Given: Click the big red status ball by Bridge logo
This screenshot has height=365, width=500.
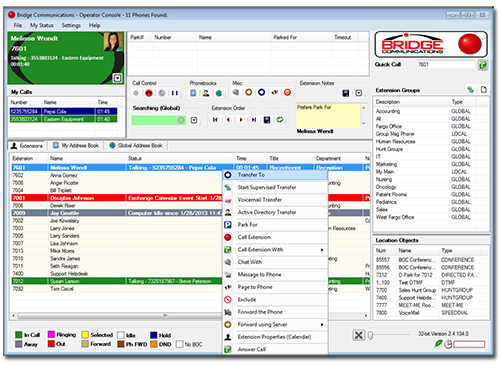Looking at the screenshot, I should pyautogui.click(x=470, y=44).
